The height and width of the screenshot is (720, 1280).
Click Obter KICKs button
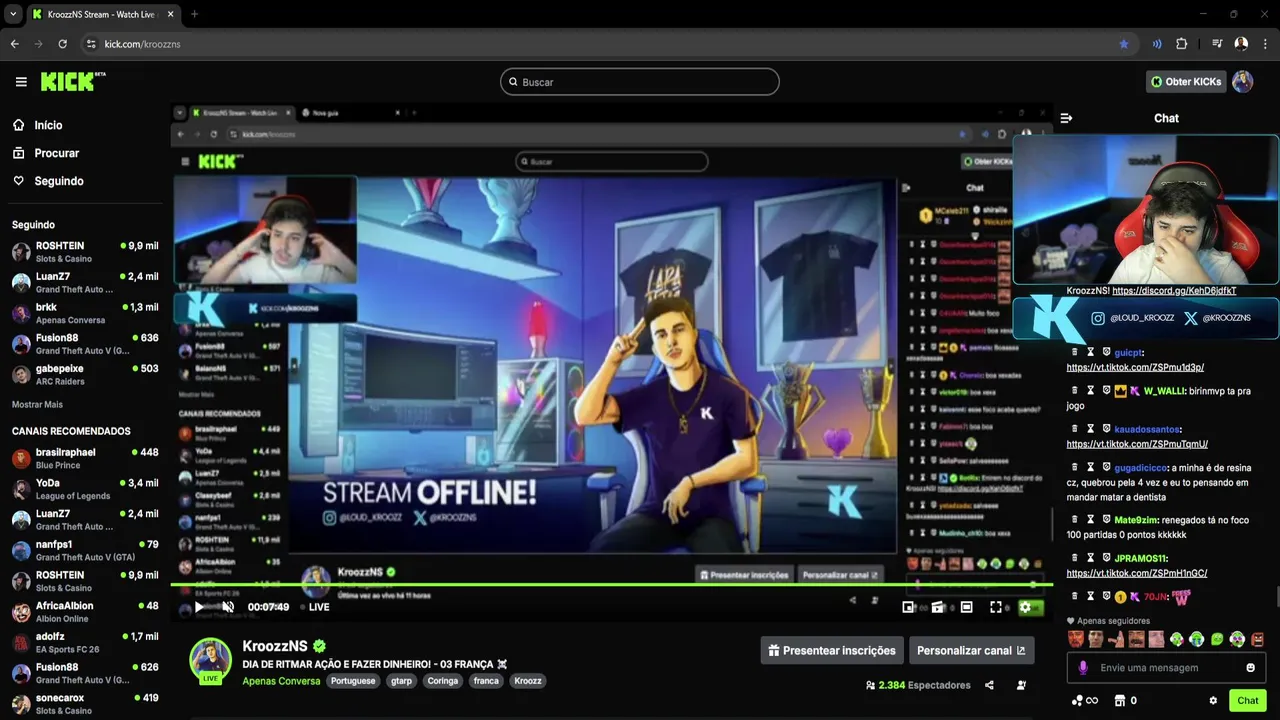tap(1185, 82)
